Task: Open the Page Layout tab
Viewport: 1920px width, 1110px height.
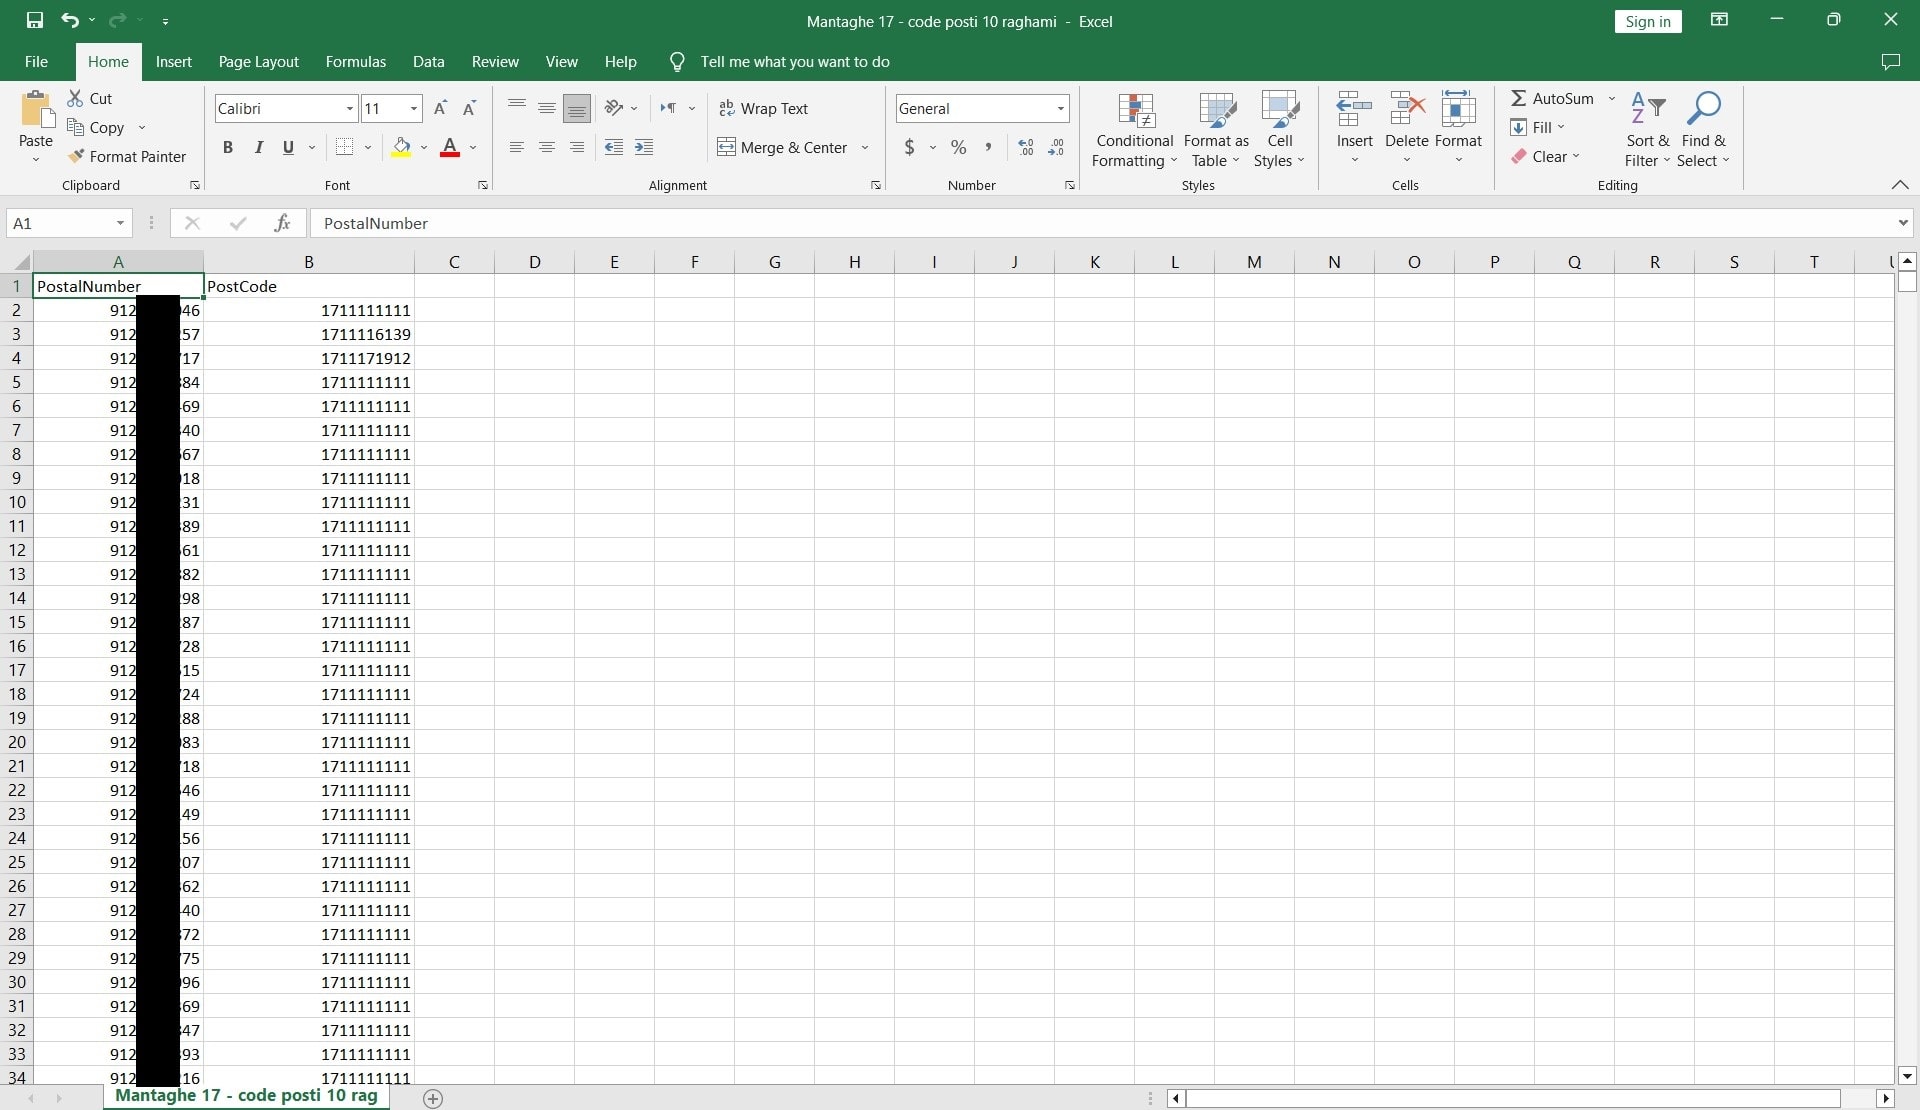Action: [258, 61]
